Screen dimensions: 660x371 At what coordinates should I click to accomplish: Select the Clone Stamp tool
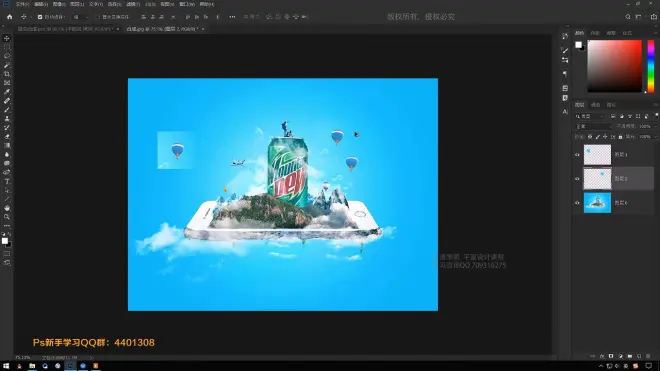click(7, 119)
